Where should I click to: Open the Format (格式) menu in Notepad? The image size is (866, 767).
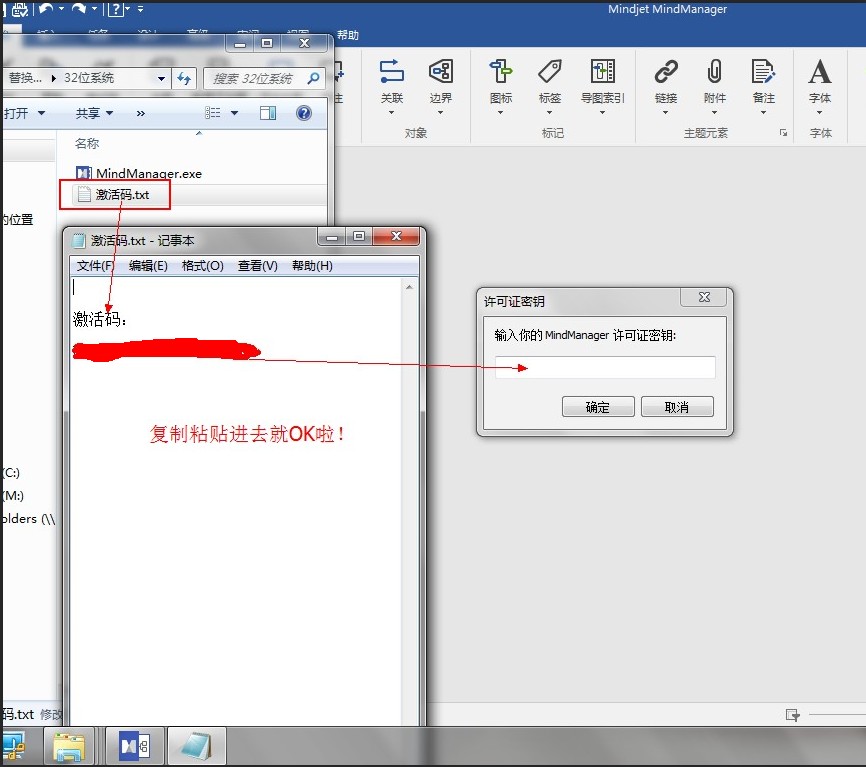coord(202,266)
